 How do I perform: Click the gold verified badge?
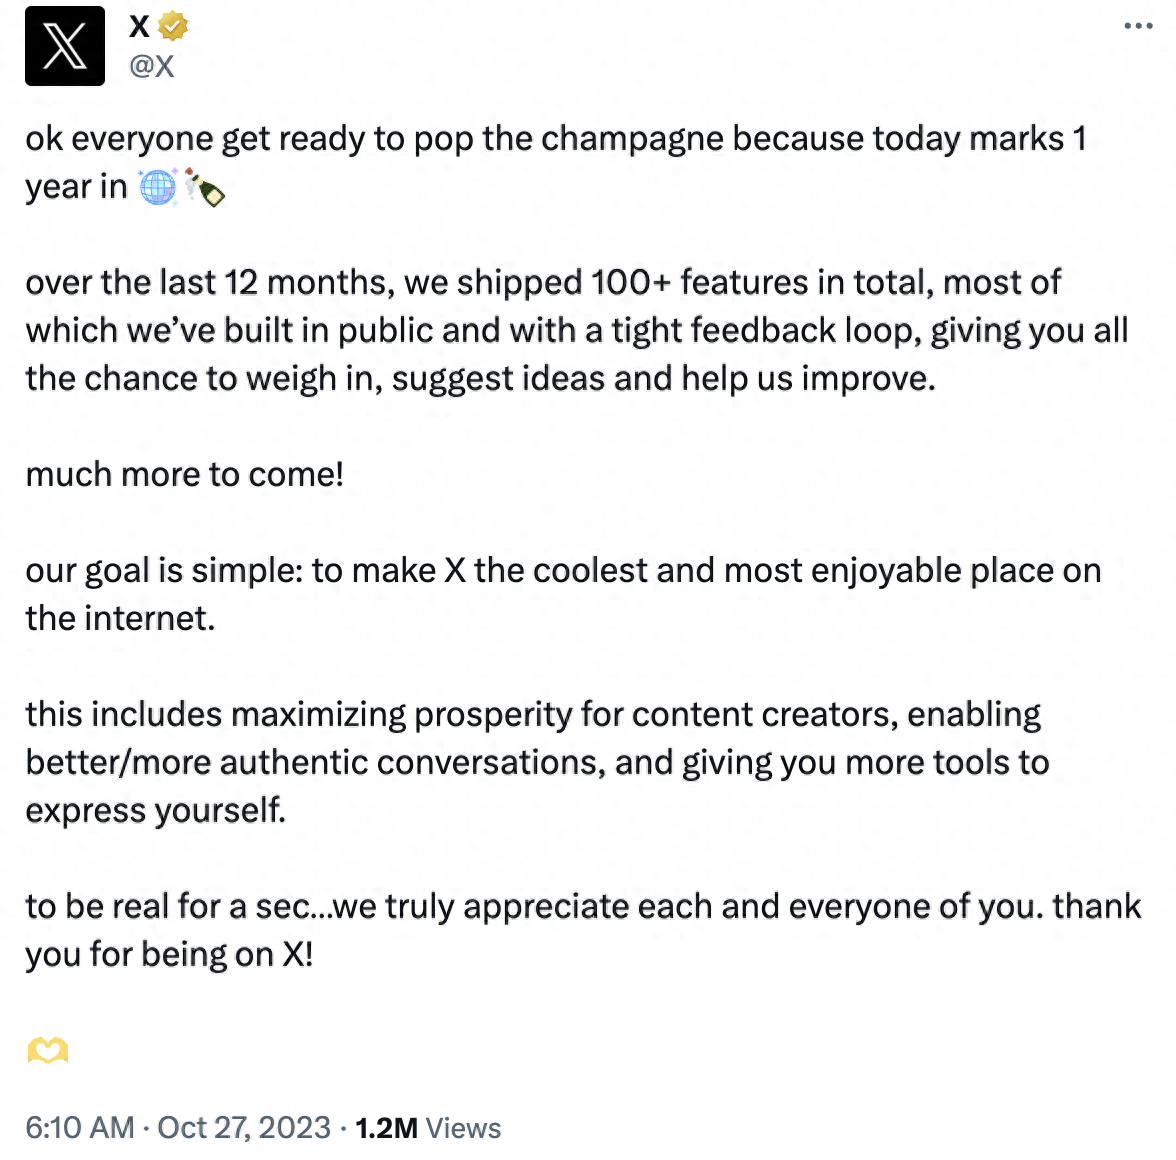(173, 26)
